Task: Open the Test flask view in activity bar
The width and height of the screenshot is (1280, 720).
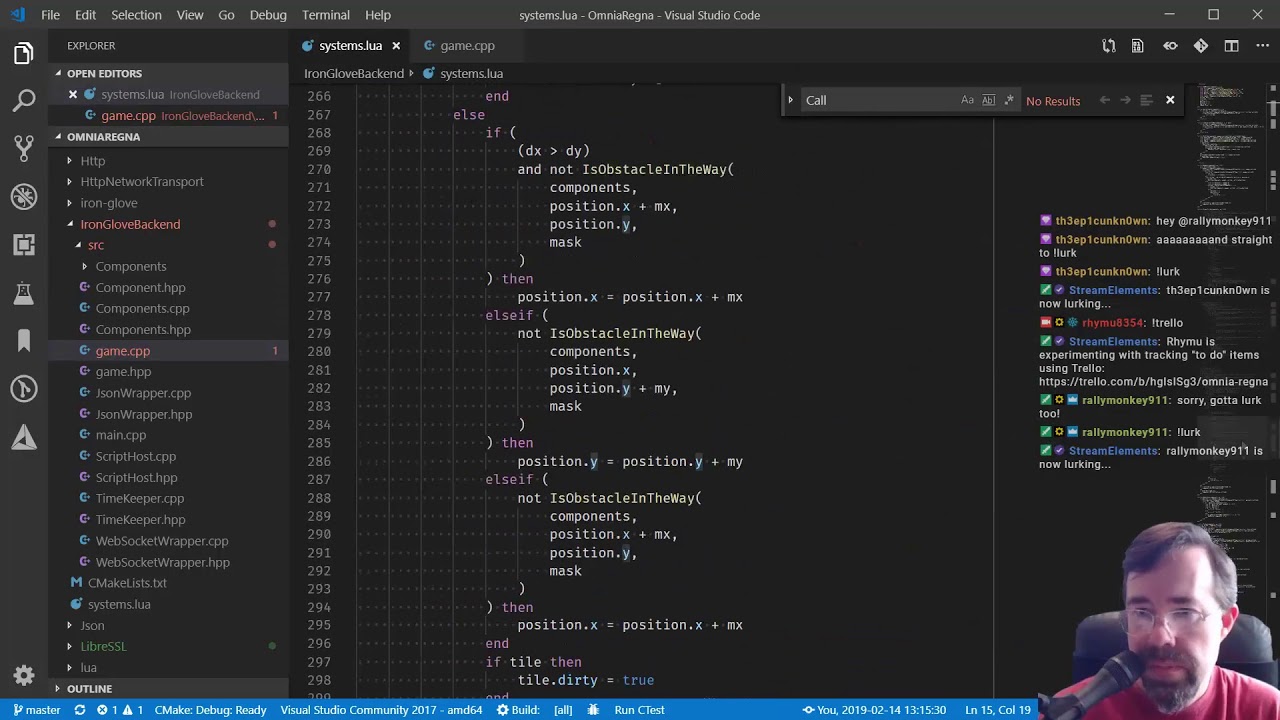Action: 24,293
